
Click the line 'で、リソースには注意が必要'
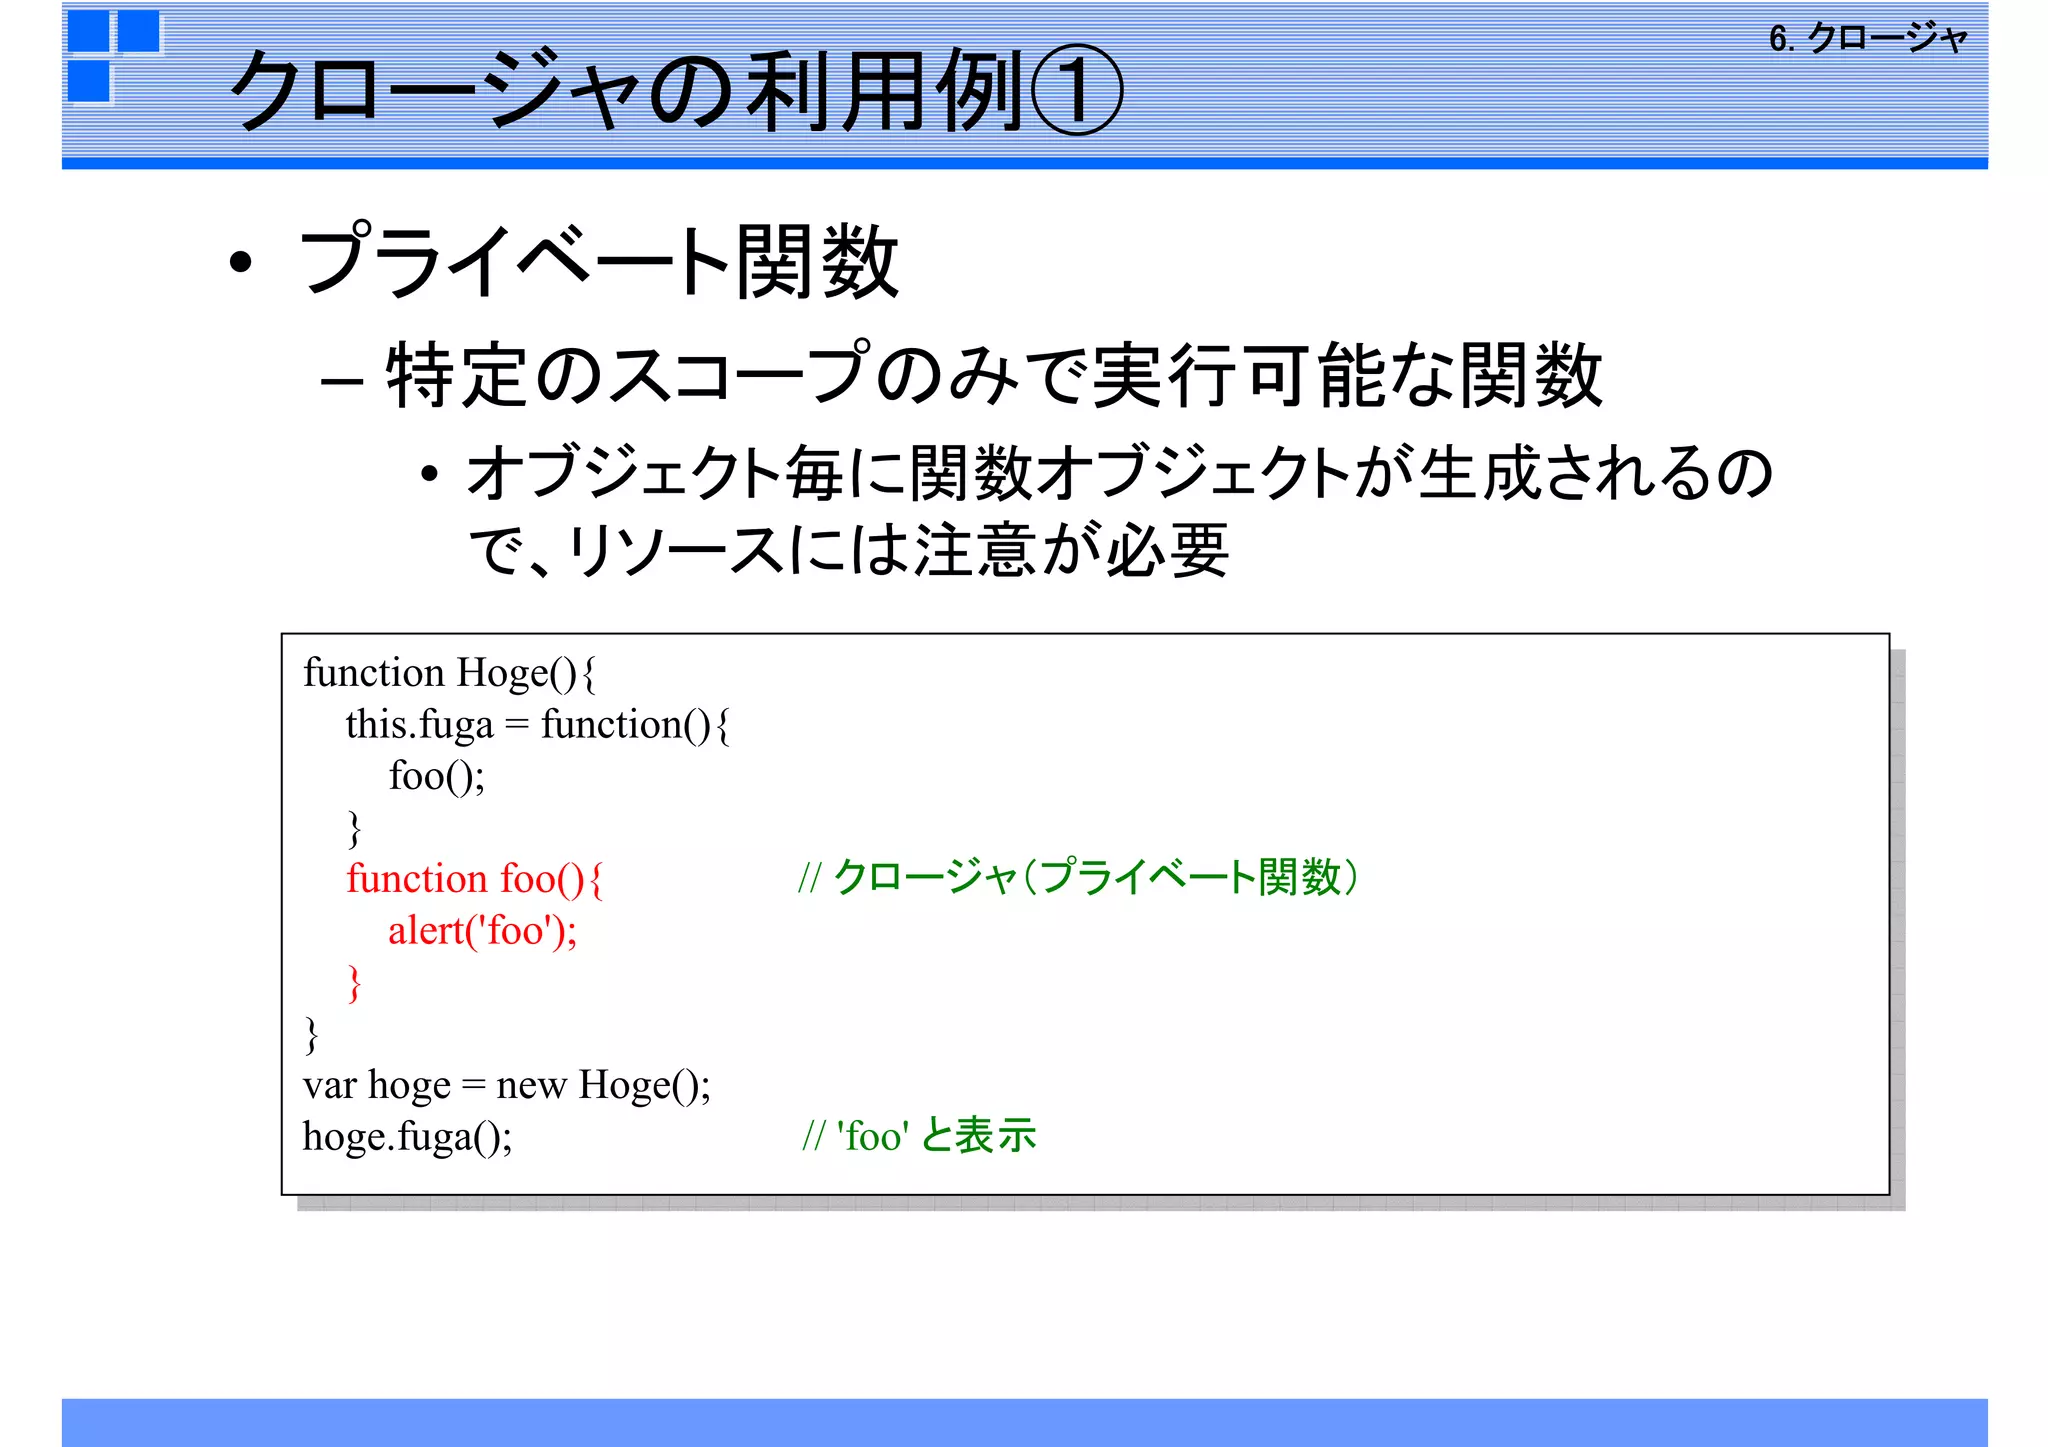tap(849, 550)
